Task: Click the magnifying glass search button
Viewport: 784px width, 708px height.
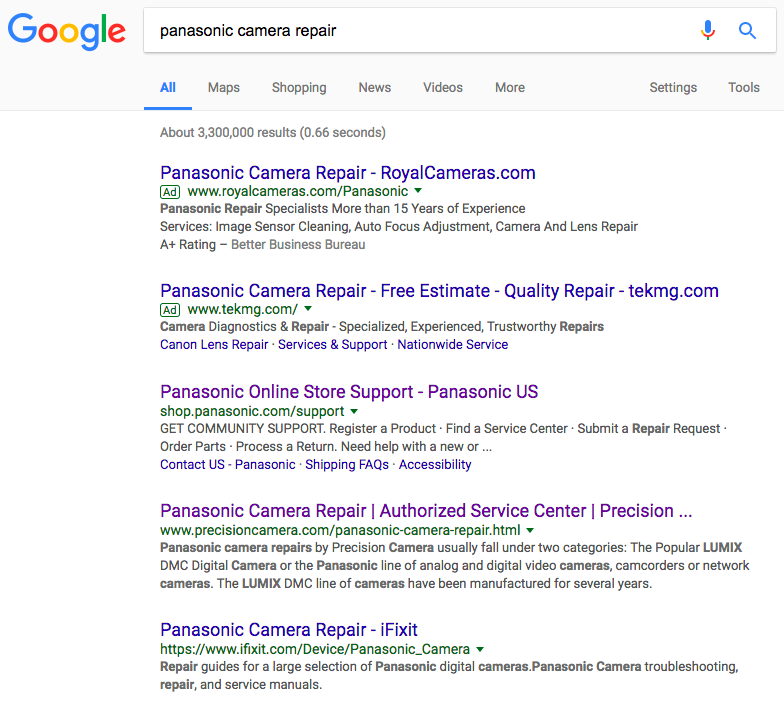Action: (x=747, y=30)
